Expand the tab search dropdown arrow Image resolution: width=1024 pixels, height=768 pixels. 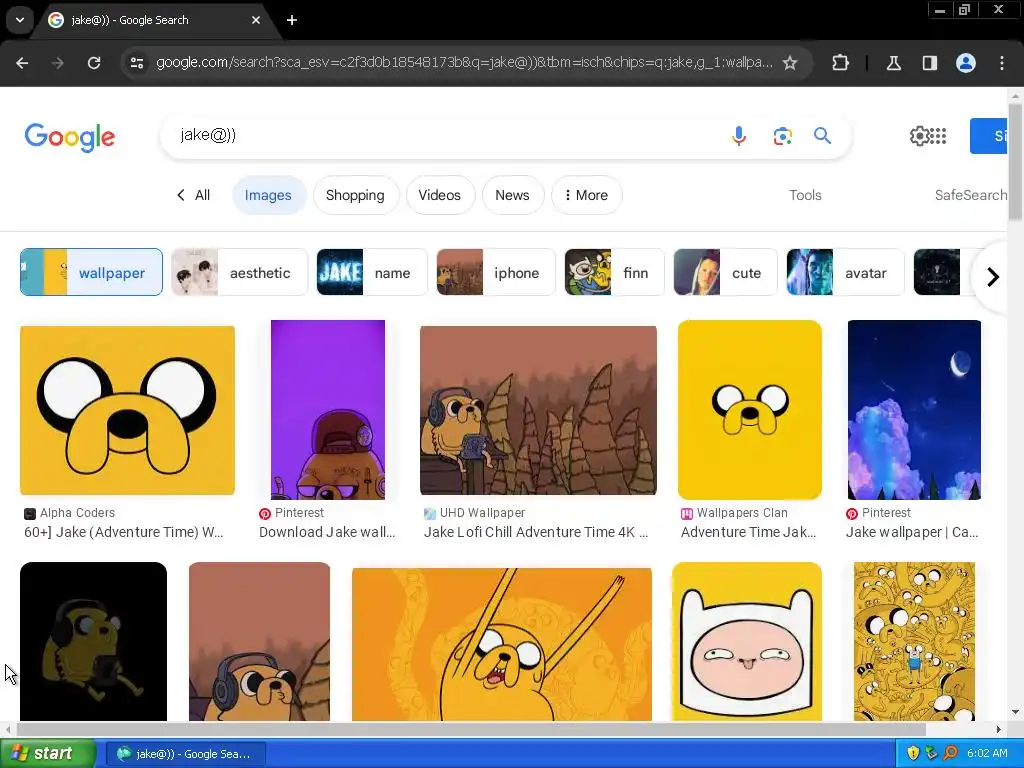[x=20, y=20]
